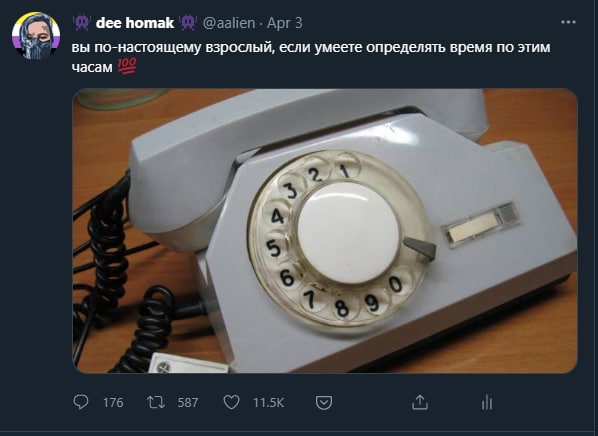Viewport: 598px width, 436px height.
Task: View tweet analytics bar-chart icon
Action: pyautogui.click(x=487, y=403)
